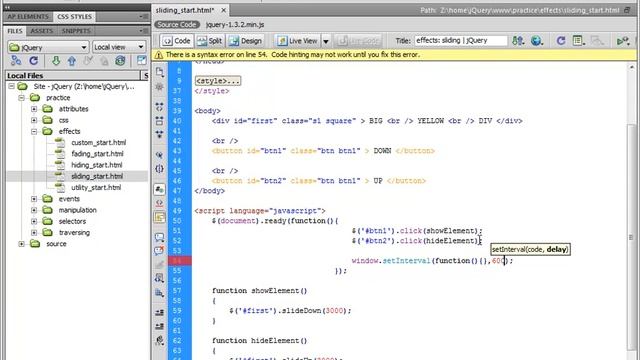Open the Live View options dropdown arrow
The image size is (640, 360).
pyautogui.click(x=326, y=41)
